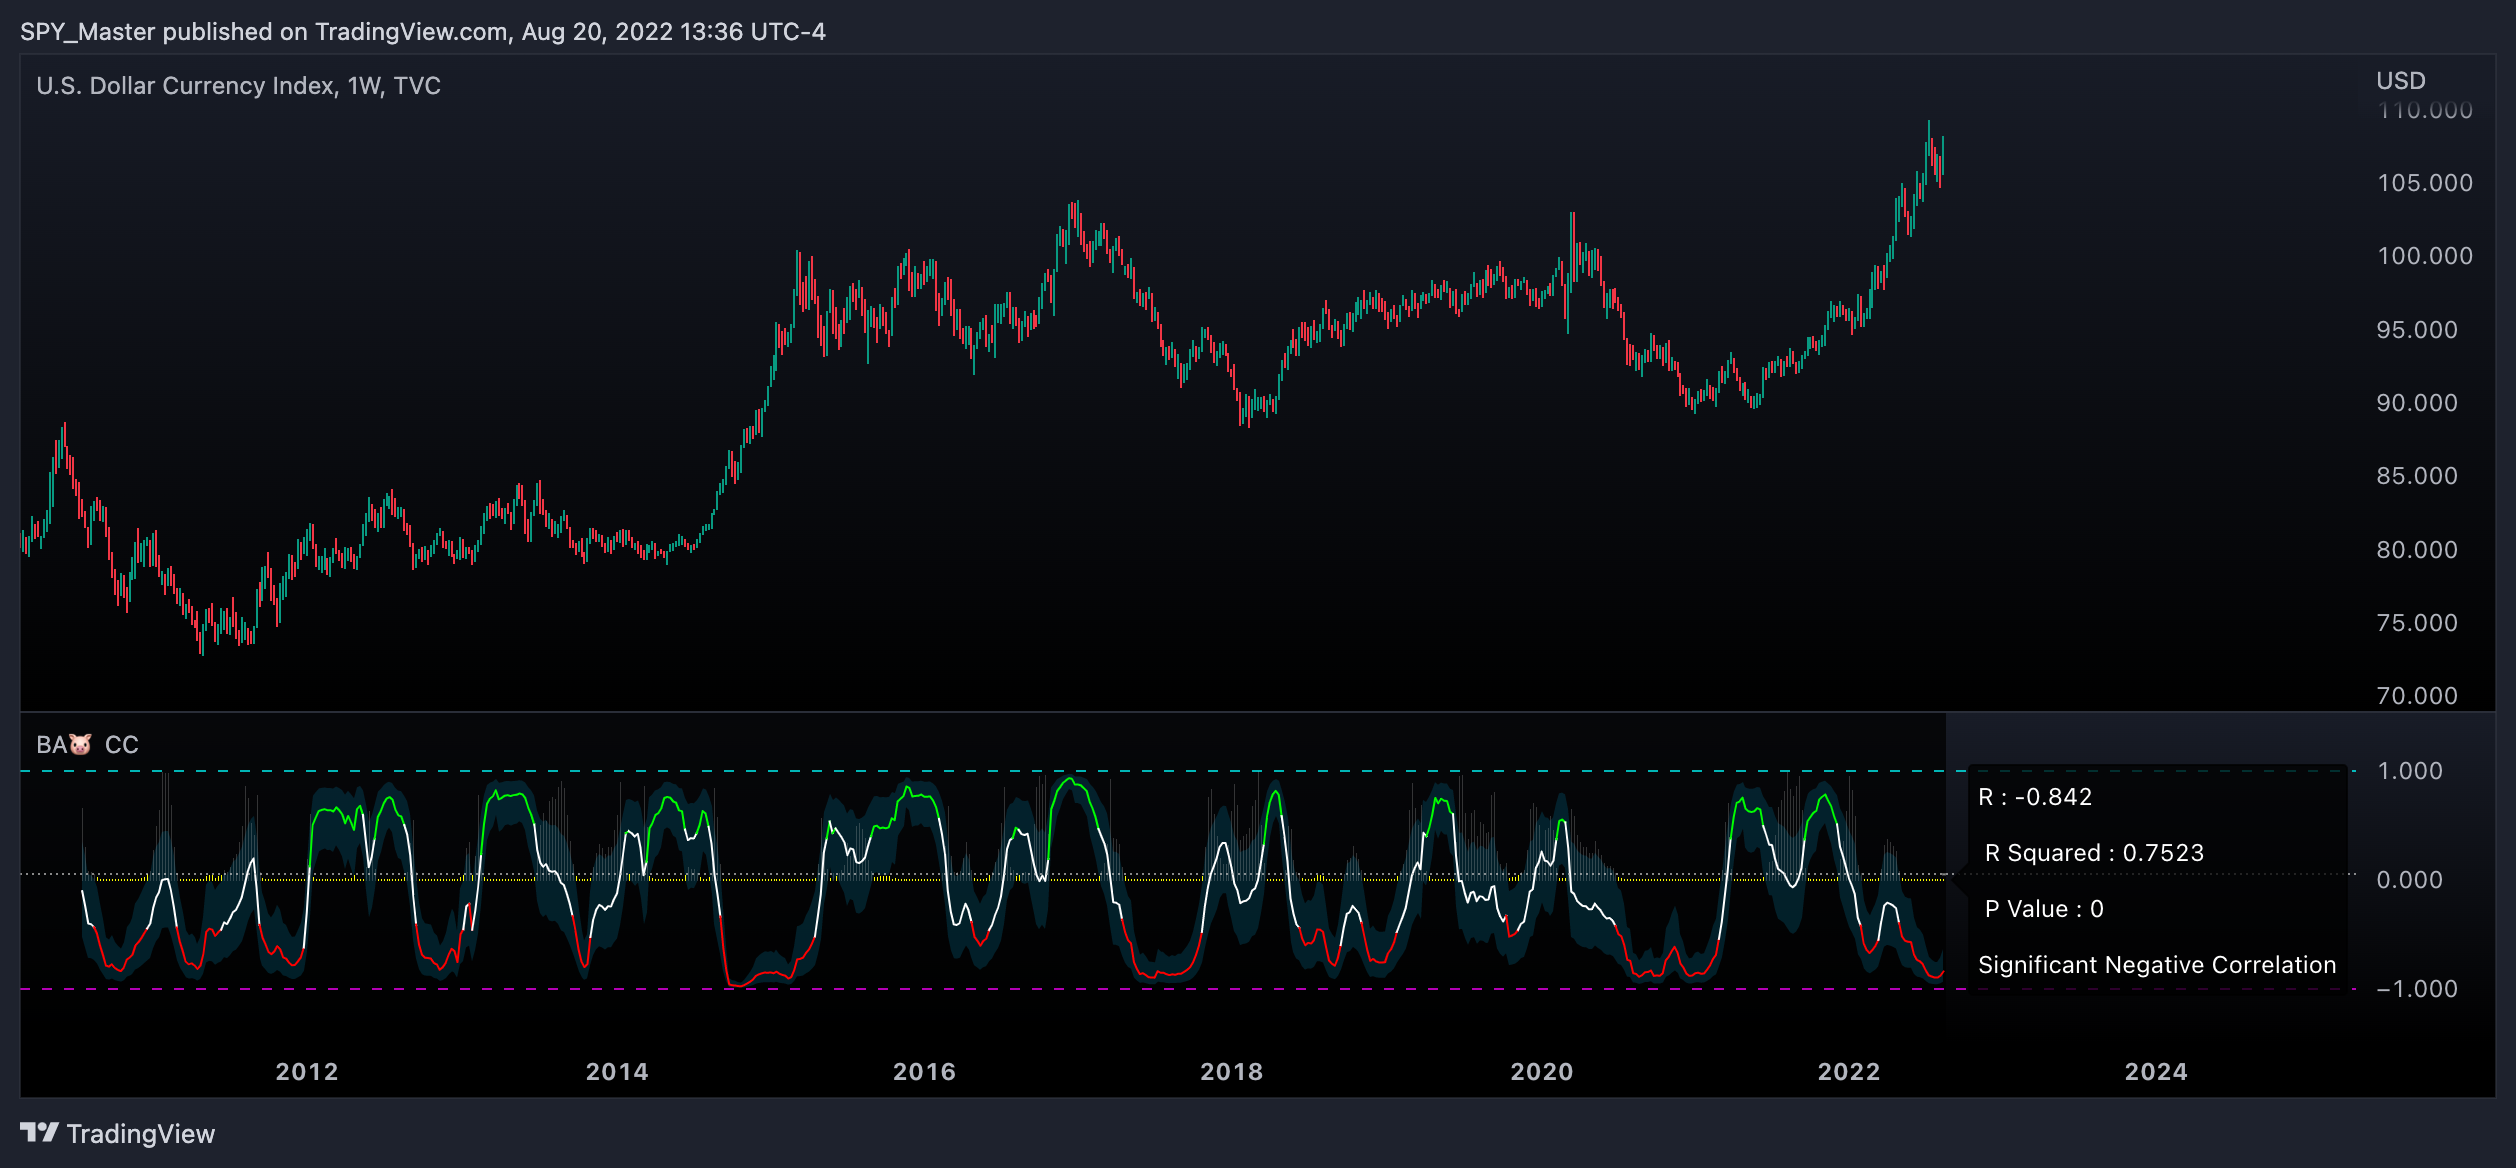Click the 2012 time axis label
Screen dimensions: 2516x1168
tap(307, 1072)
